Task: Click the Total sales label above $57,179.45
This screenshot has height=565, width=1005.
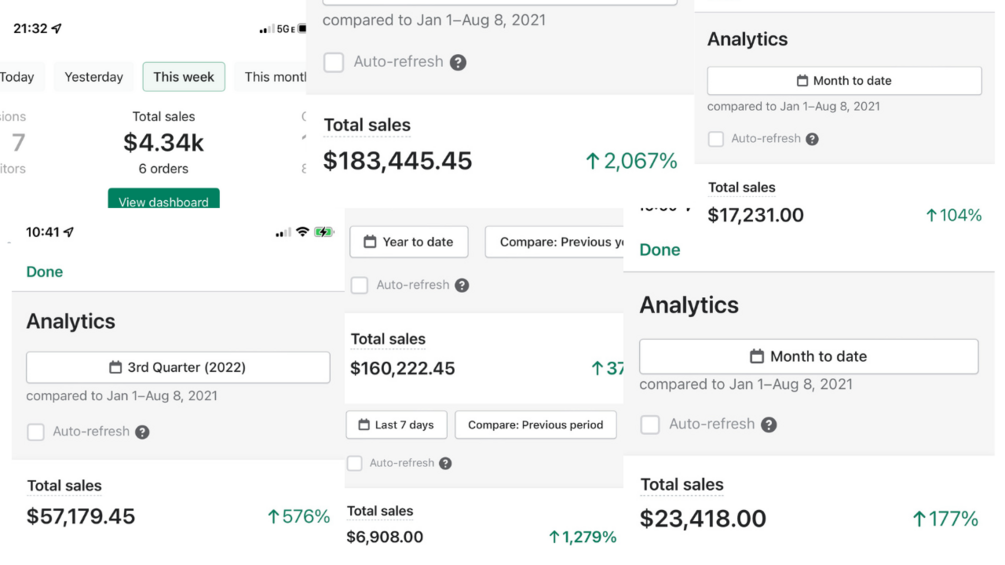Action: coord(64,486)
